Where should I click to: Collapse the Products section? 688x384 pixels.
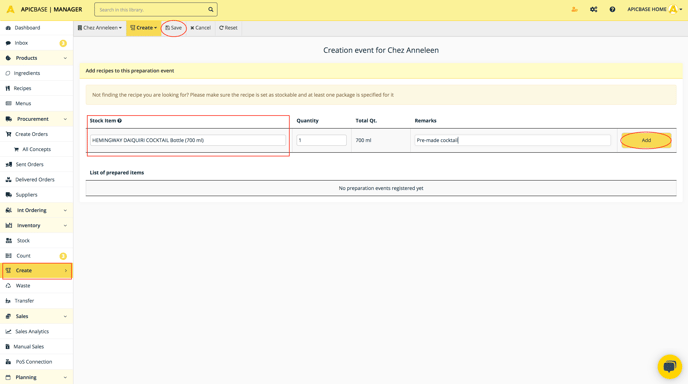point(65,58)
